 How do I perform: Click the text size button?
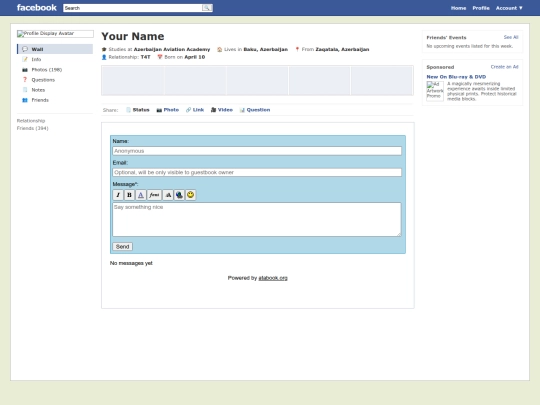168,195
